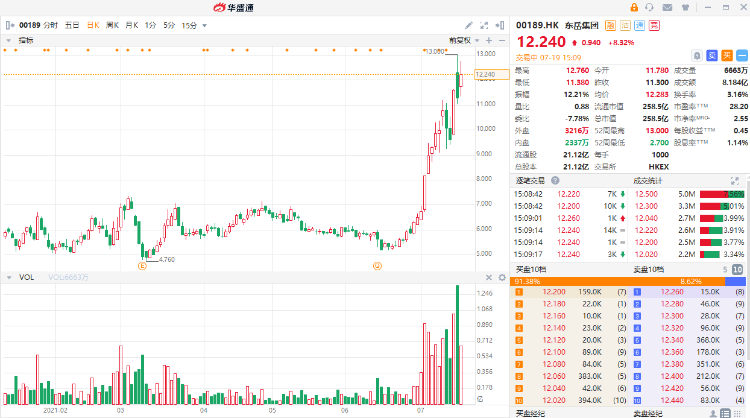Click the 最高 12.760 value
This screenshot has width=750, height=418.
(577, 70)
